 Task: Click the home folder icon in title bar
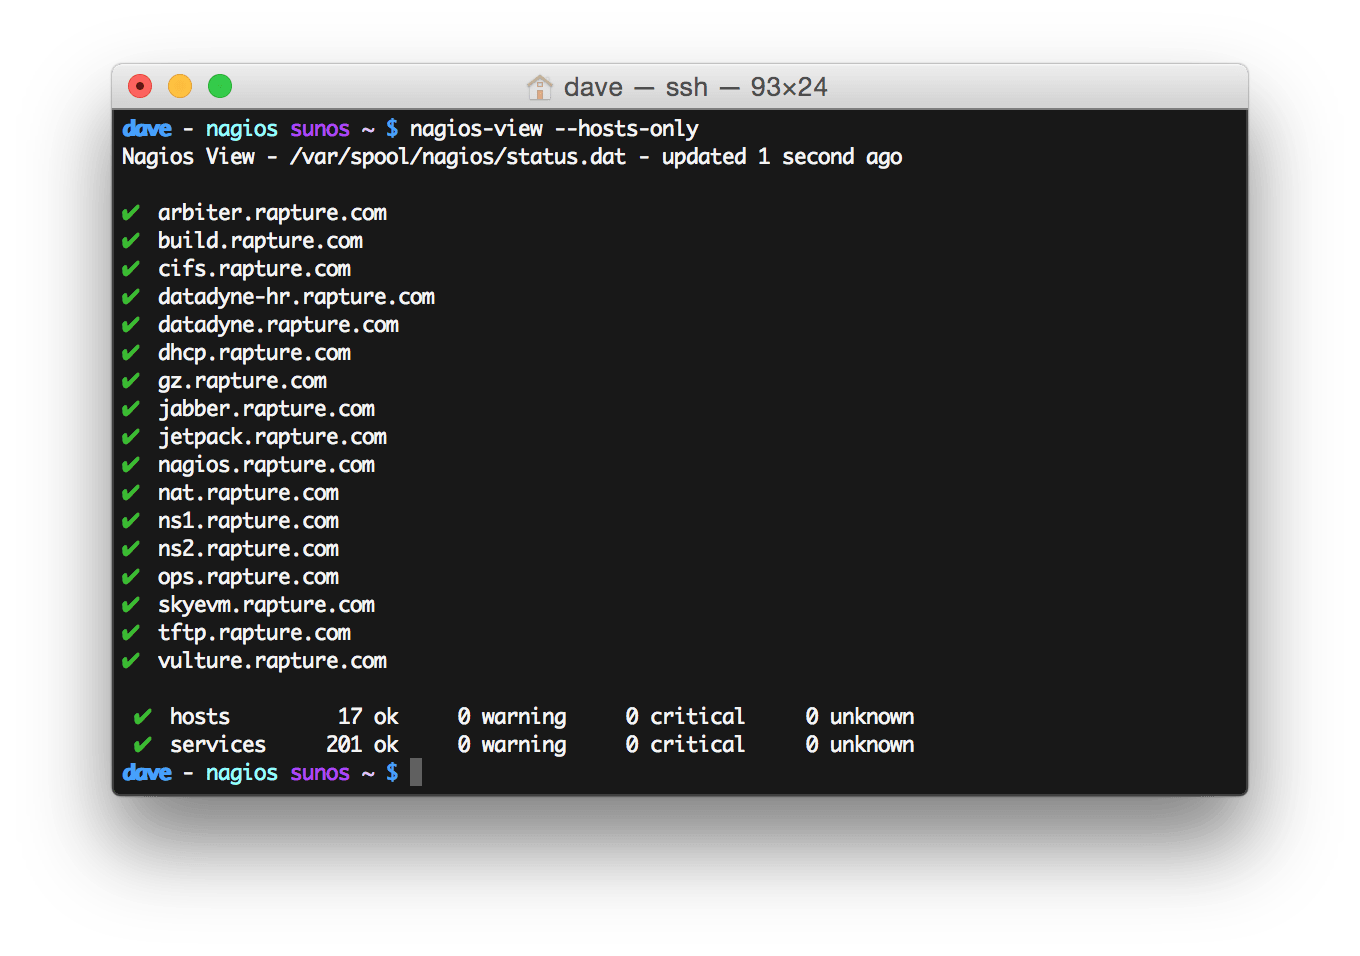click(x=540, y=87)
